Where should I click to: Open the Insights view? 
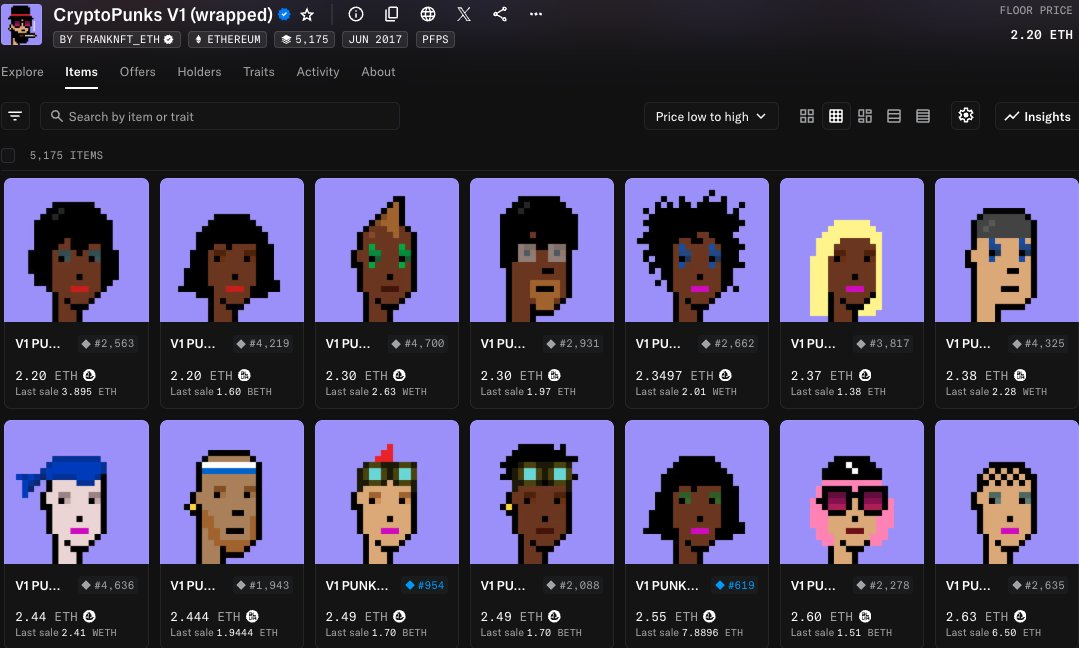[1035, 115]
